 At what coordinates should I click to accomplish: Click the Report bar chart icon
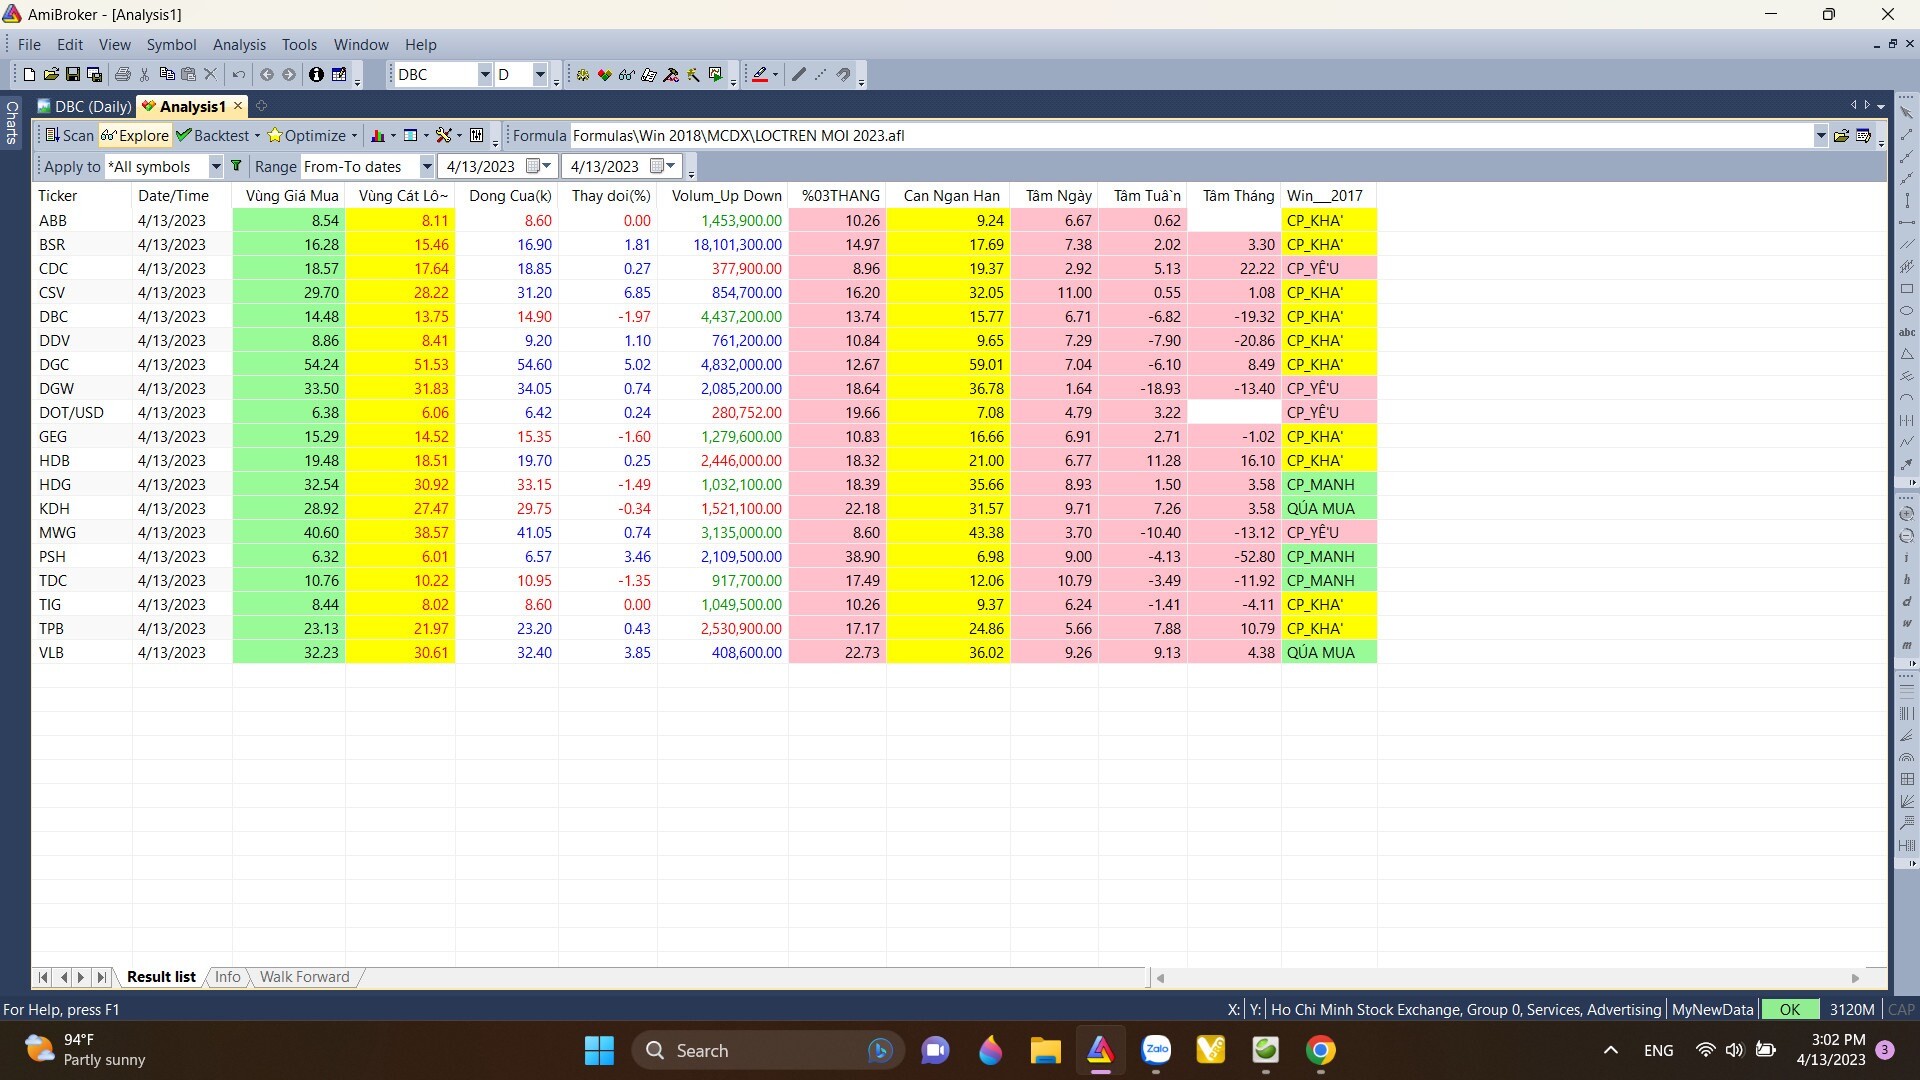coord(378,136)
